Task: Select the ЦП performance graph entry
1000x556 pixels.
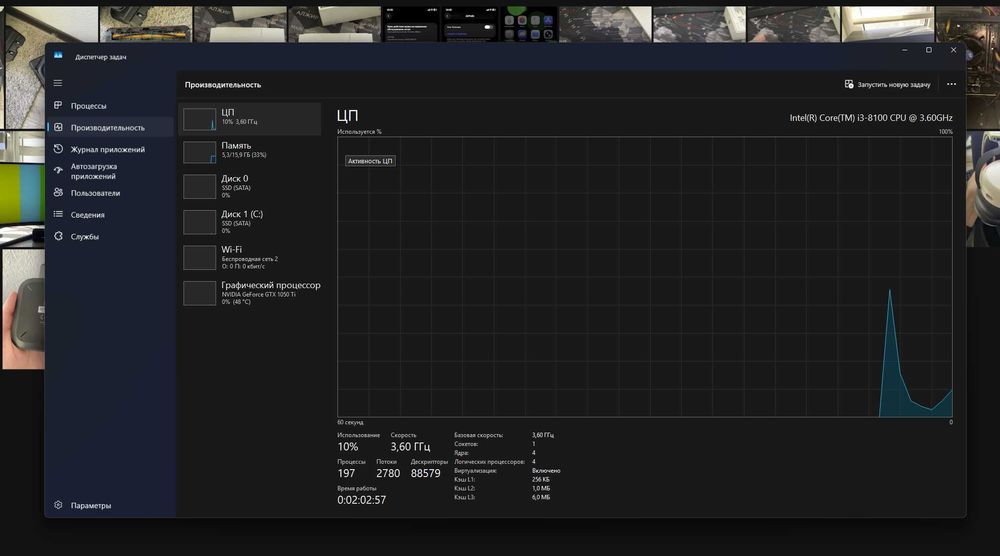Action: [x=250, y=119]
